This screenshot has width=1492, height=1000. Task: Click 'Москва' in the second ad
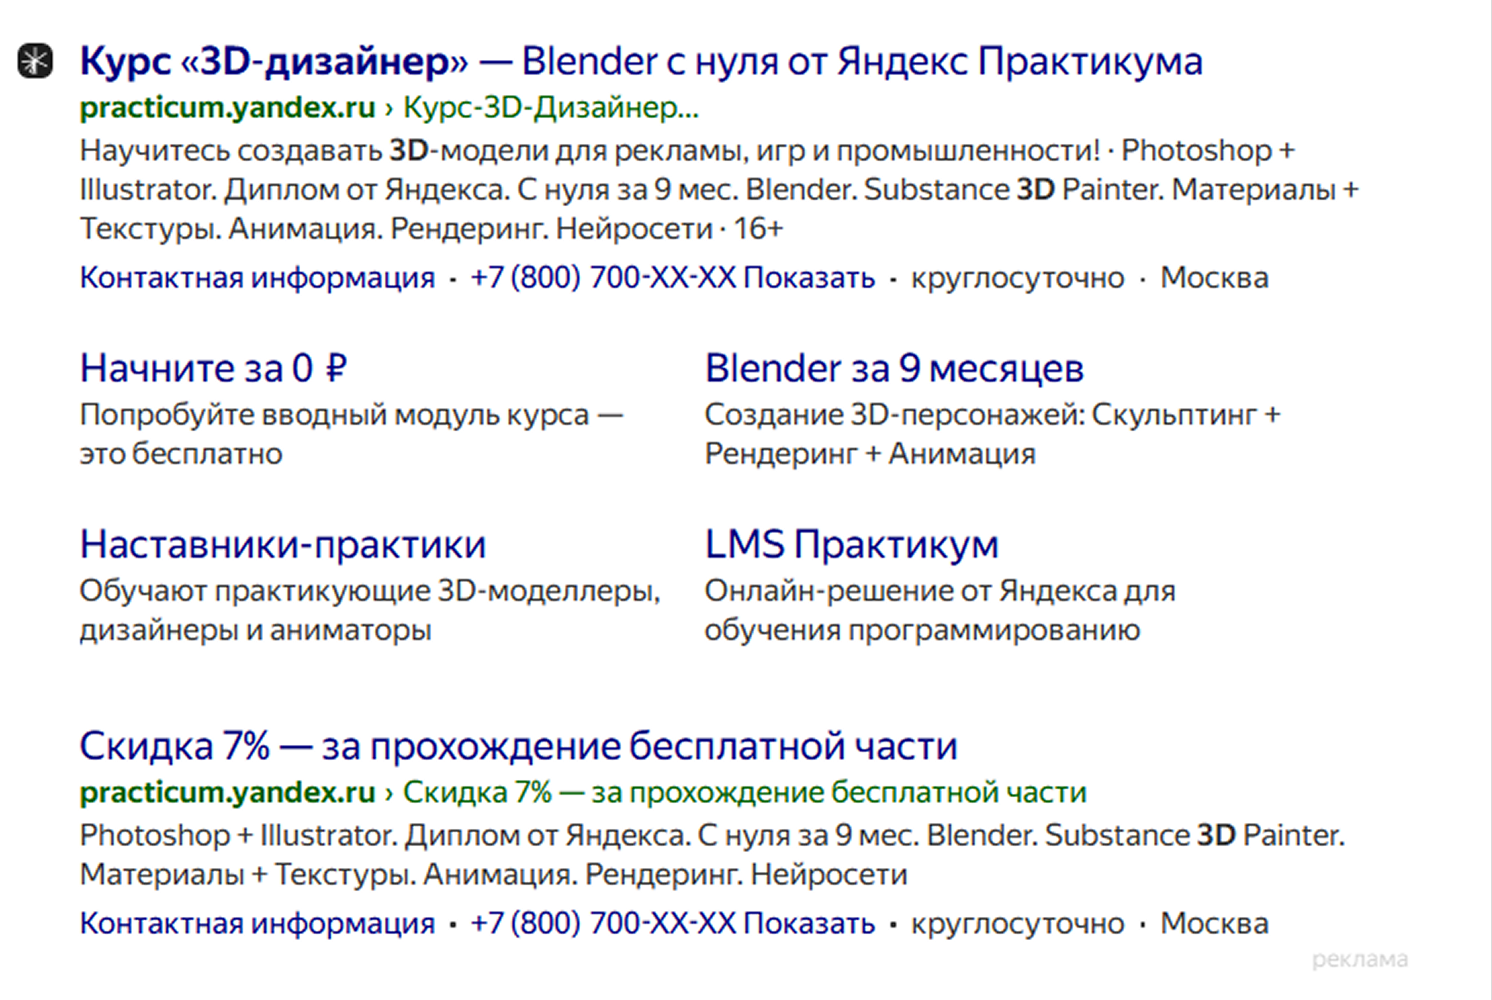1214,923
